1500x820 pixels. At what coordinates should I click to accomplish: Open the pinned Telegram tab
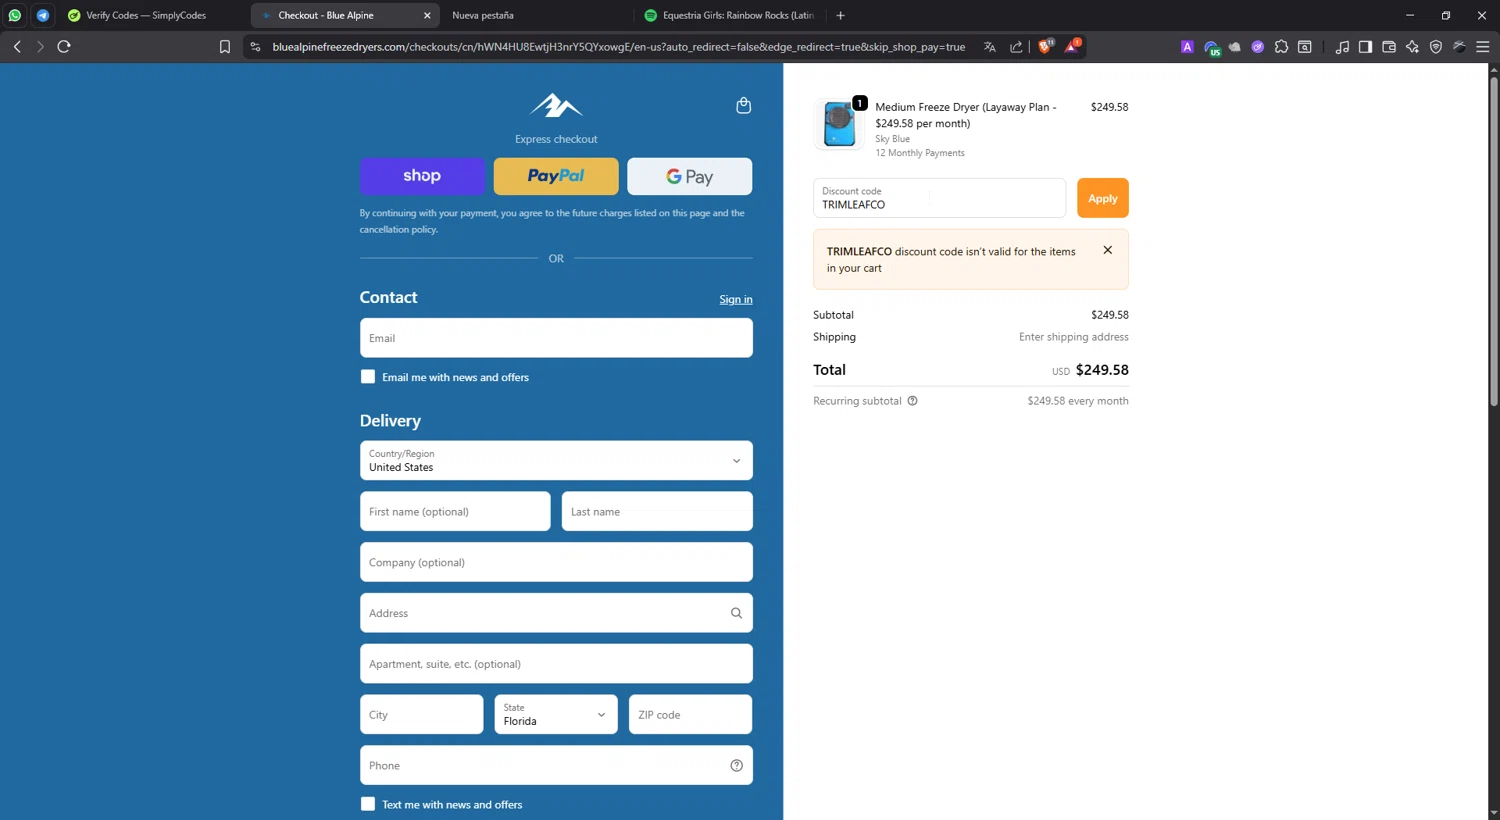(x=43, y=15)
